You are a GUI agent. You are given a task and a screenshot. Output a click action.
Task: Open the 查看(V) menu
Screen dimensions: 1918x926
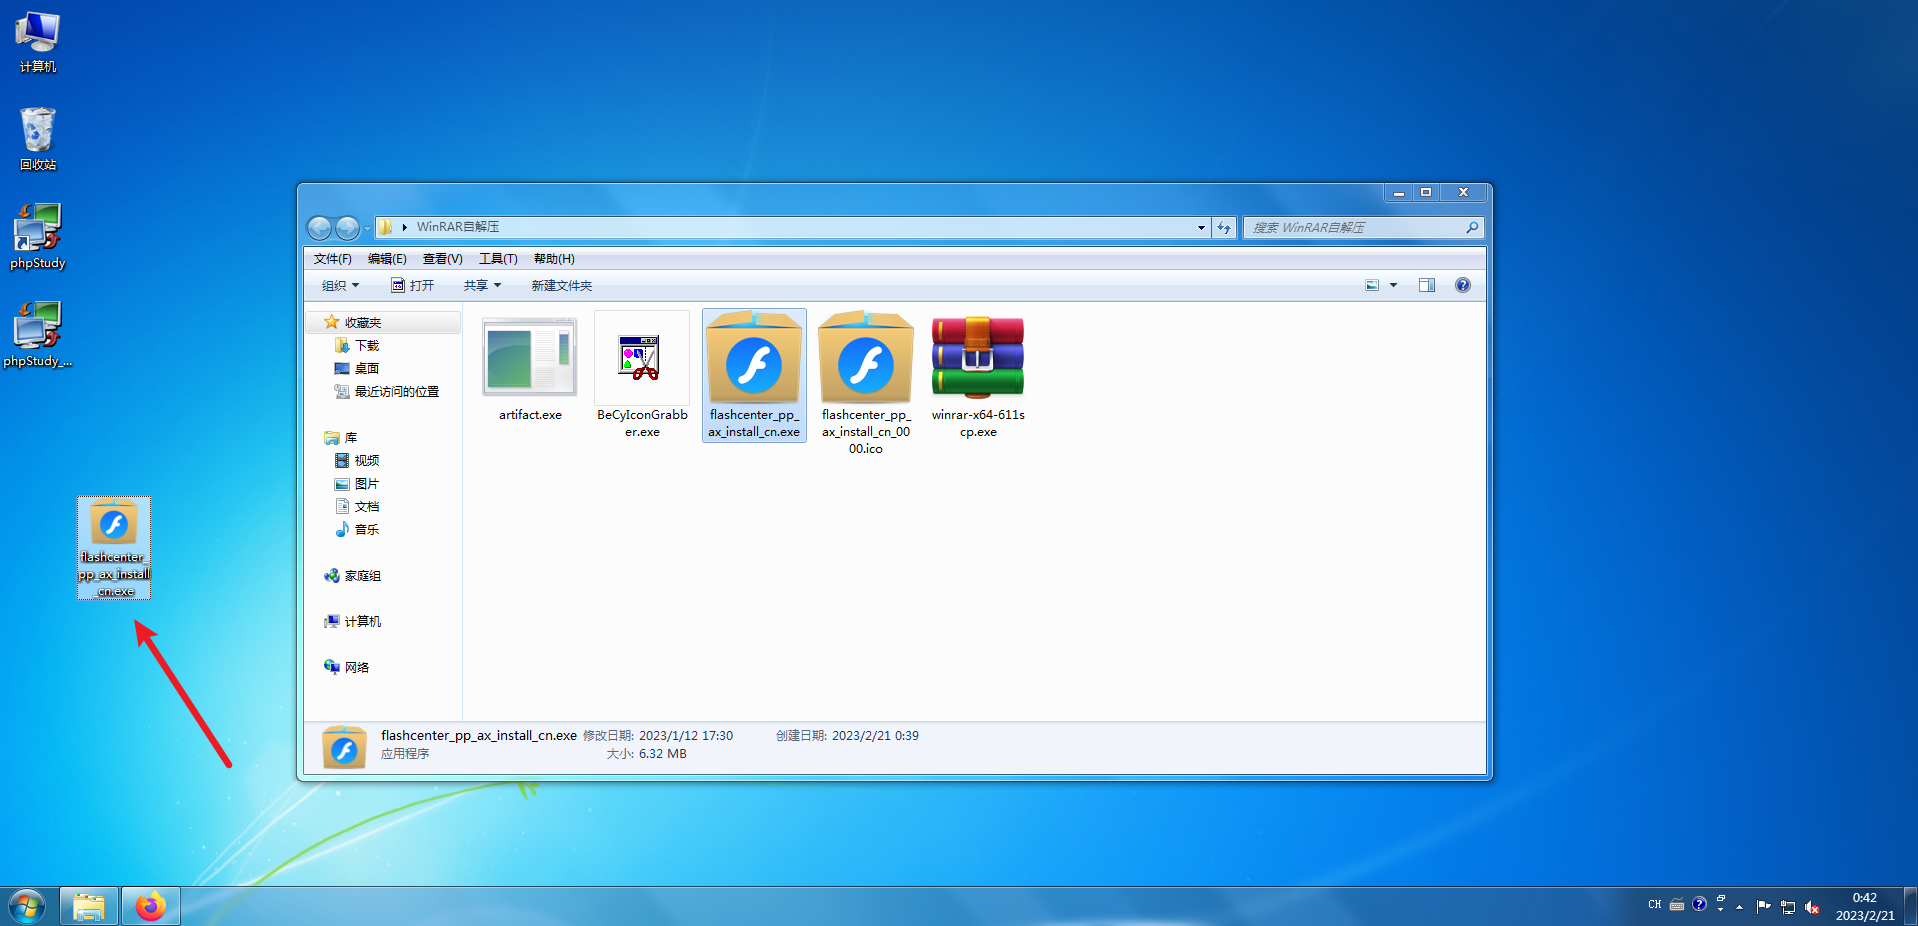tap(442, 259)
